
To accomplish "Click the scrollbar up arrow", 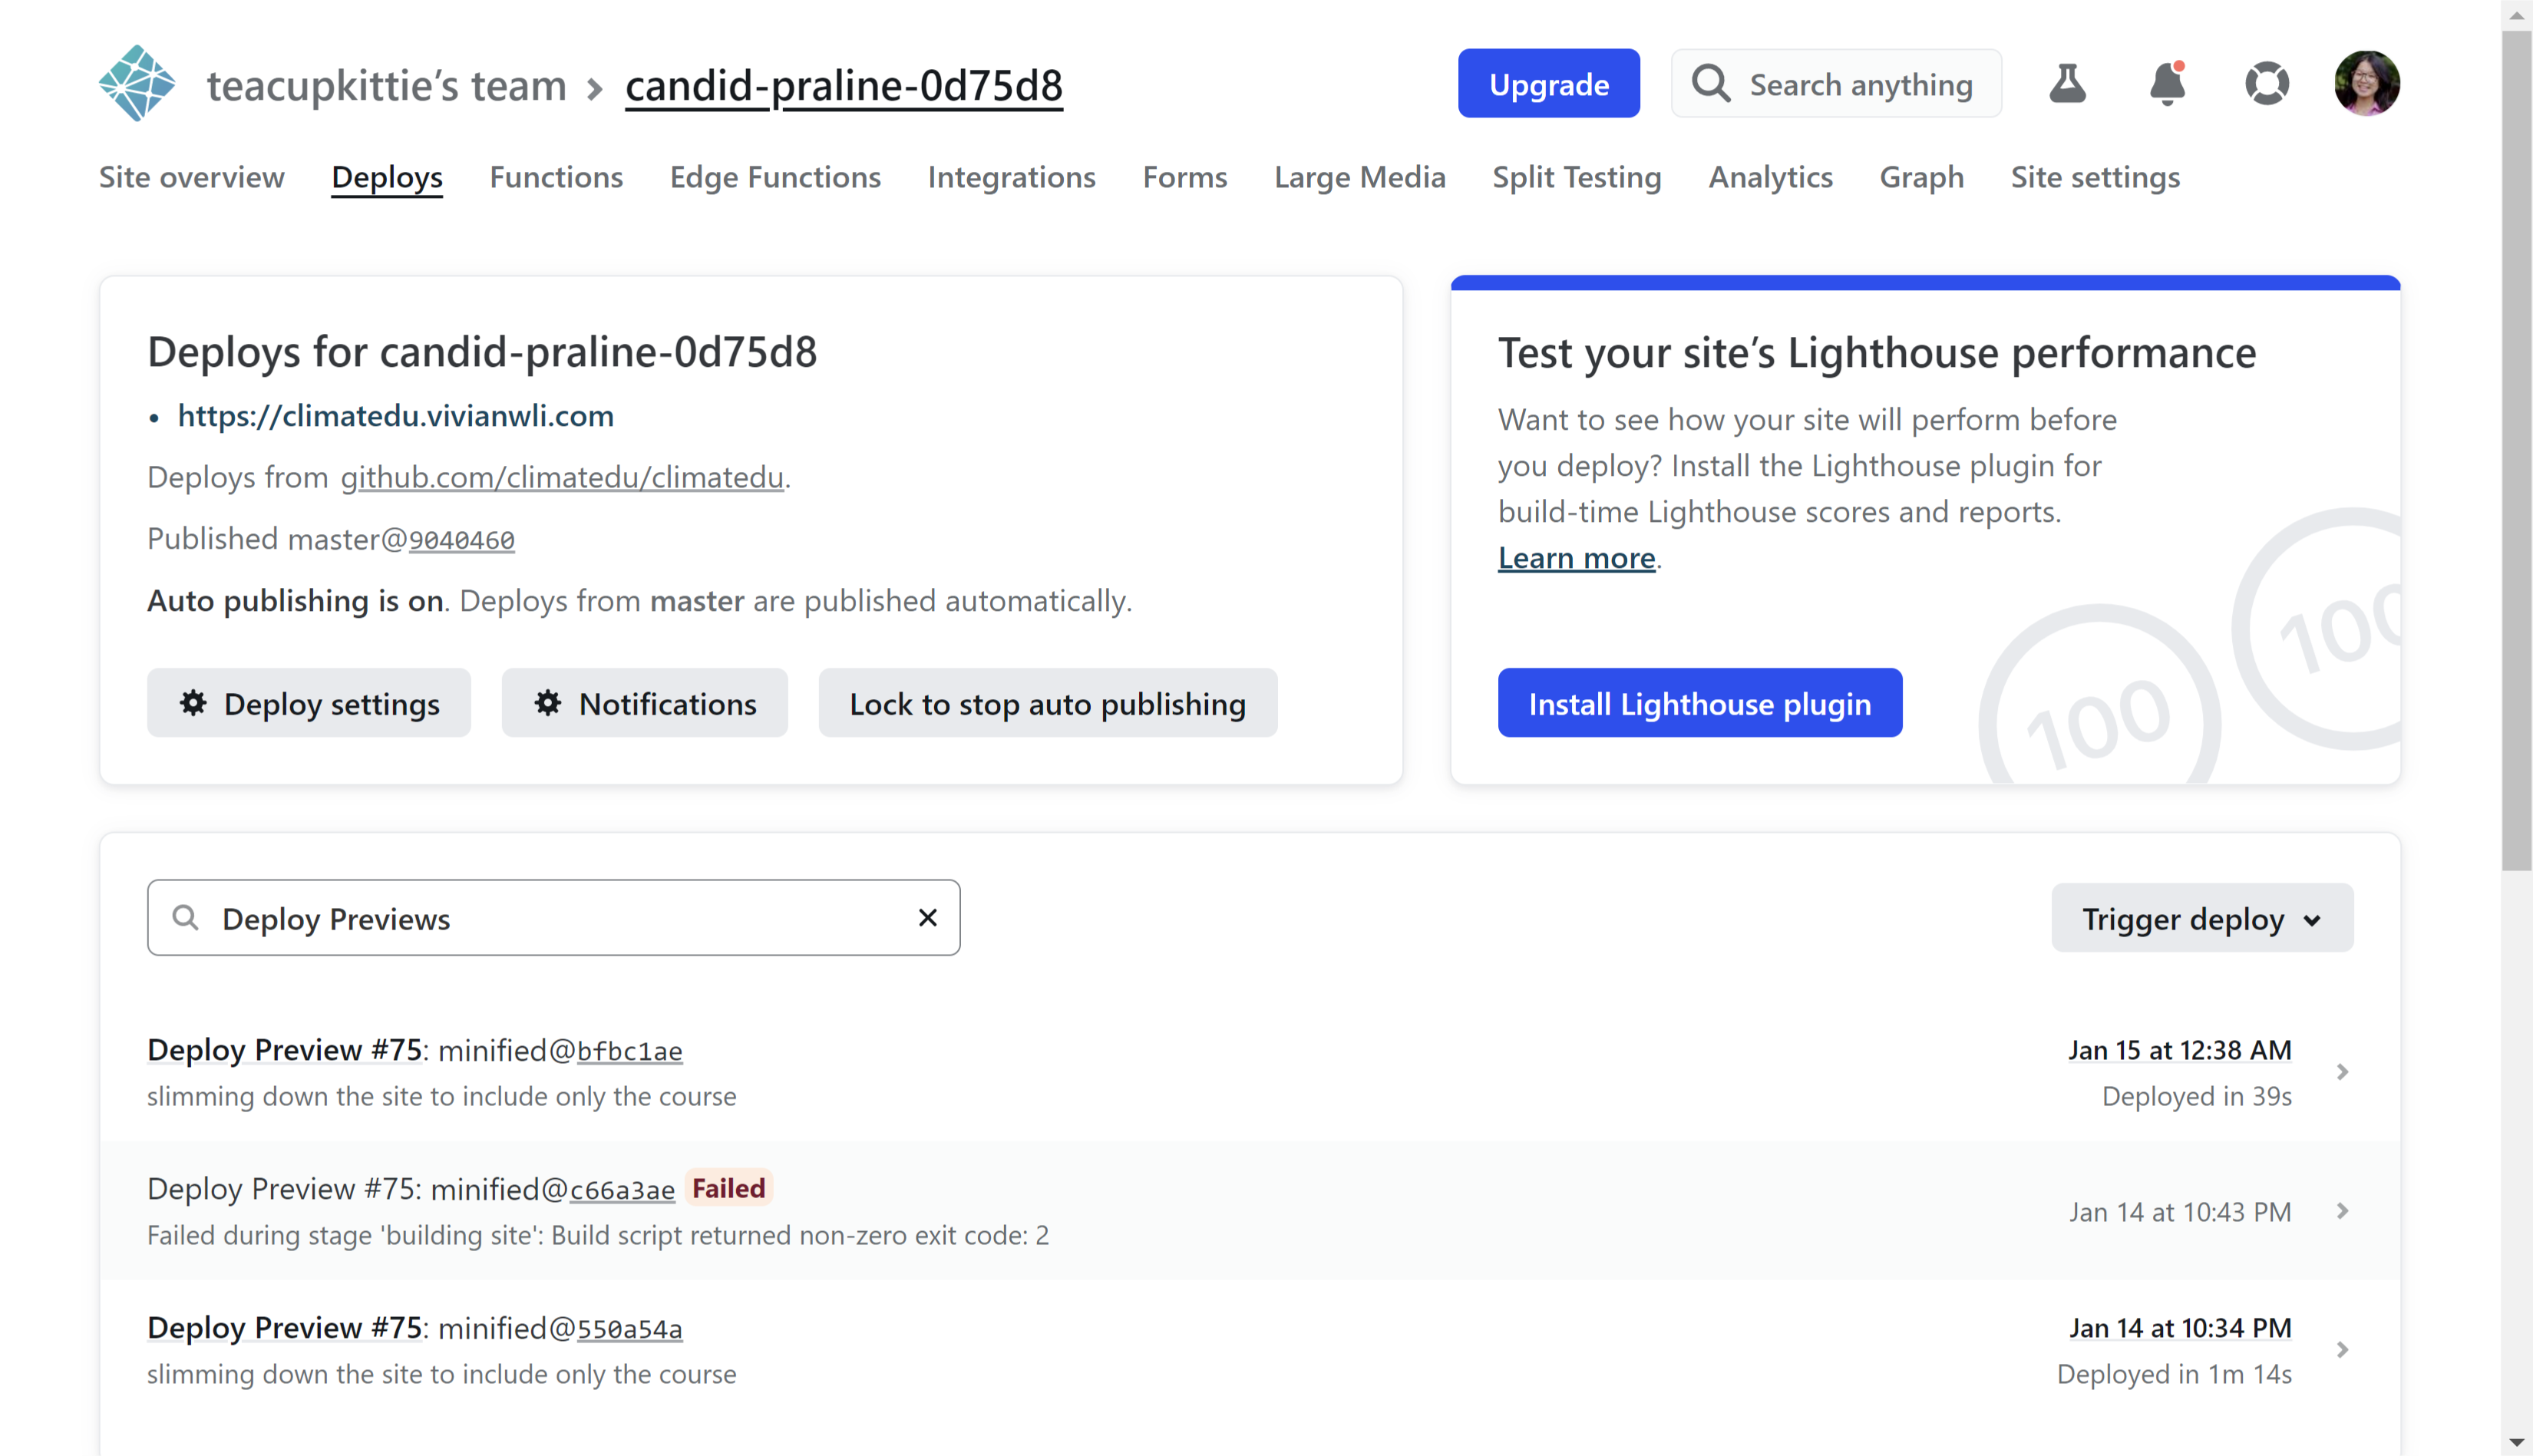I will coord(2517,15).
